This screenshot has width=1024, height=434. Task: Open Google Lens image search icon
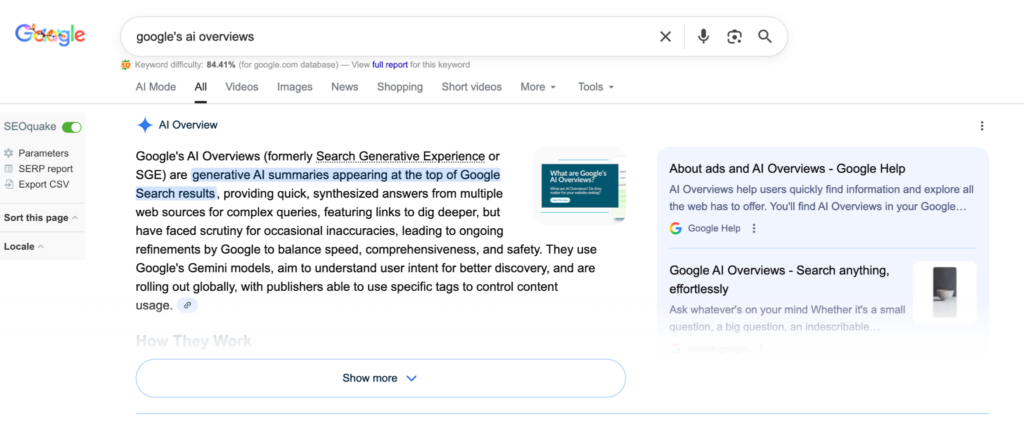tap(734, 37)
